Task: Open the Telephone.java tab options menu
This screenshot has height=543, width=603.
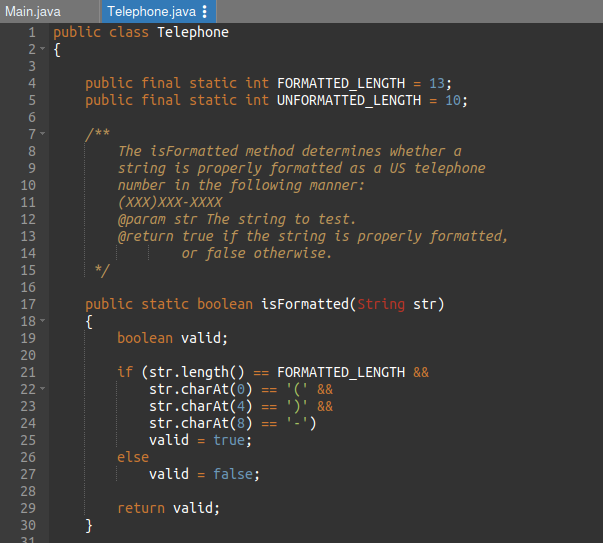Action: pyautogui.click(x=205, y=12)
